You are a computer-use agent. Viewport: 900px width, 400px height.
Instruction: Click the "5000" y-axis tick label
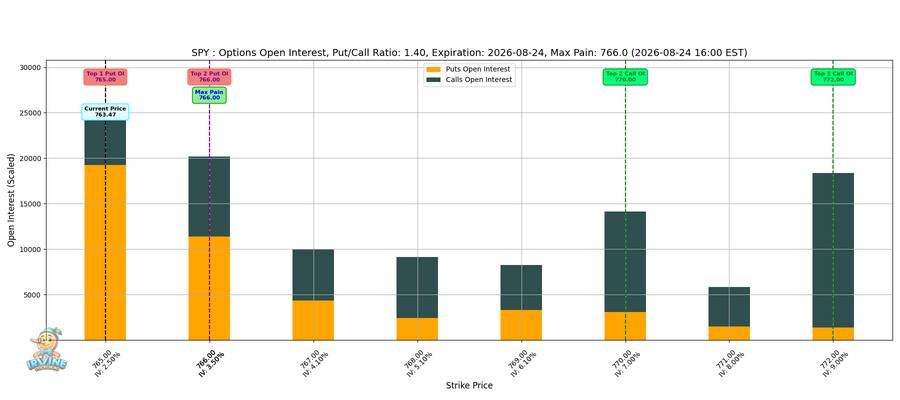33,295
